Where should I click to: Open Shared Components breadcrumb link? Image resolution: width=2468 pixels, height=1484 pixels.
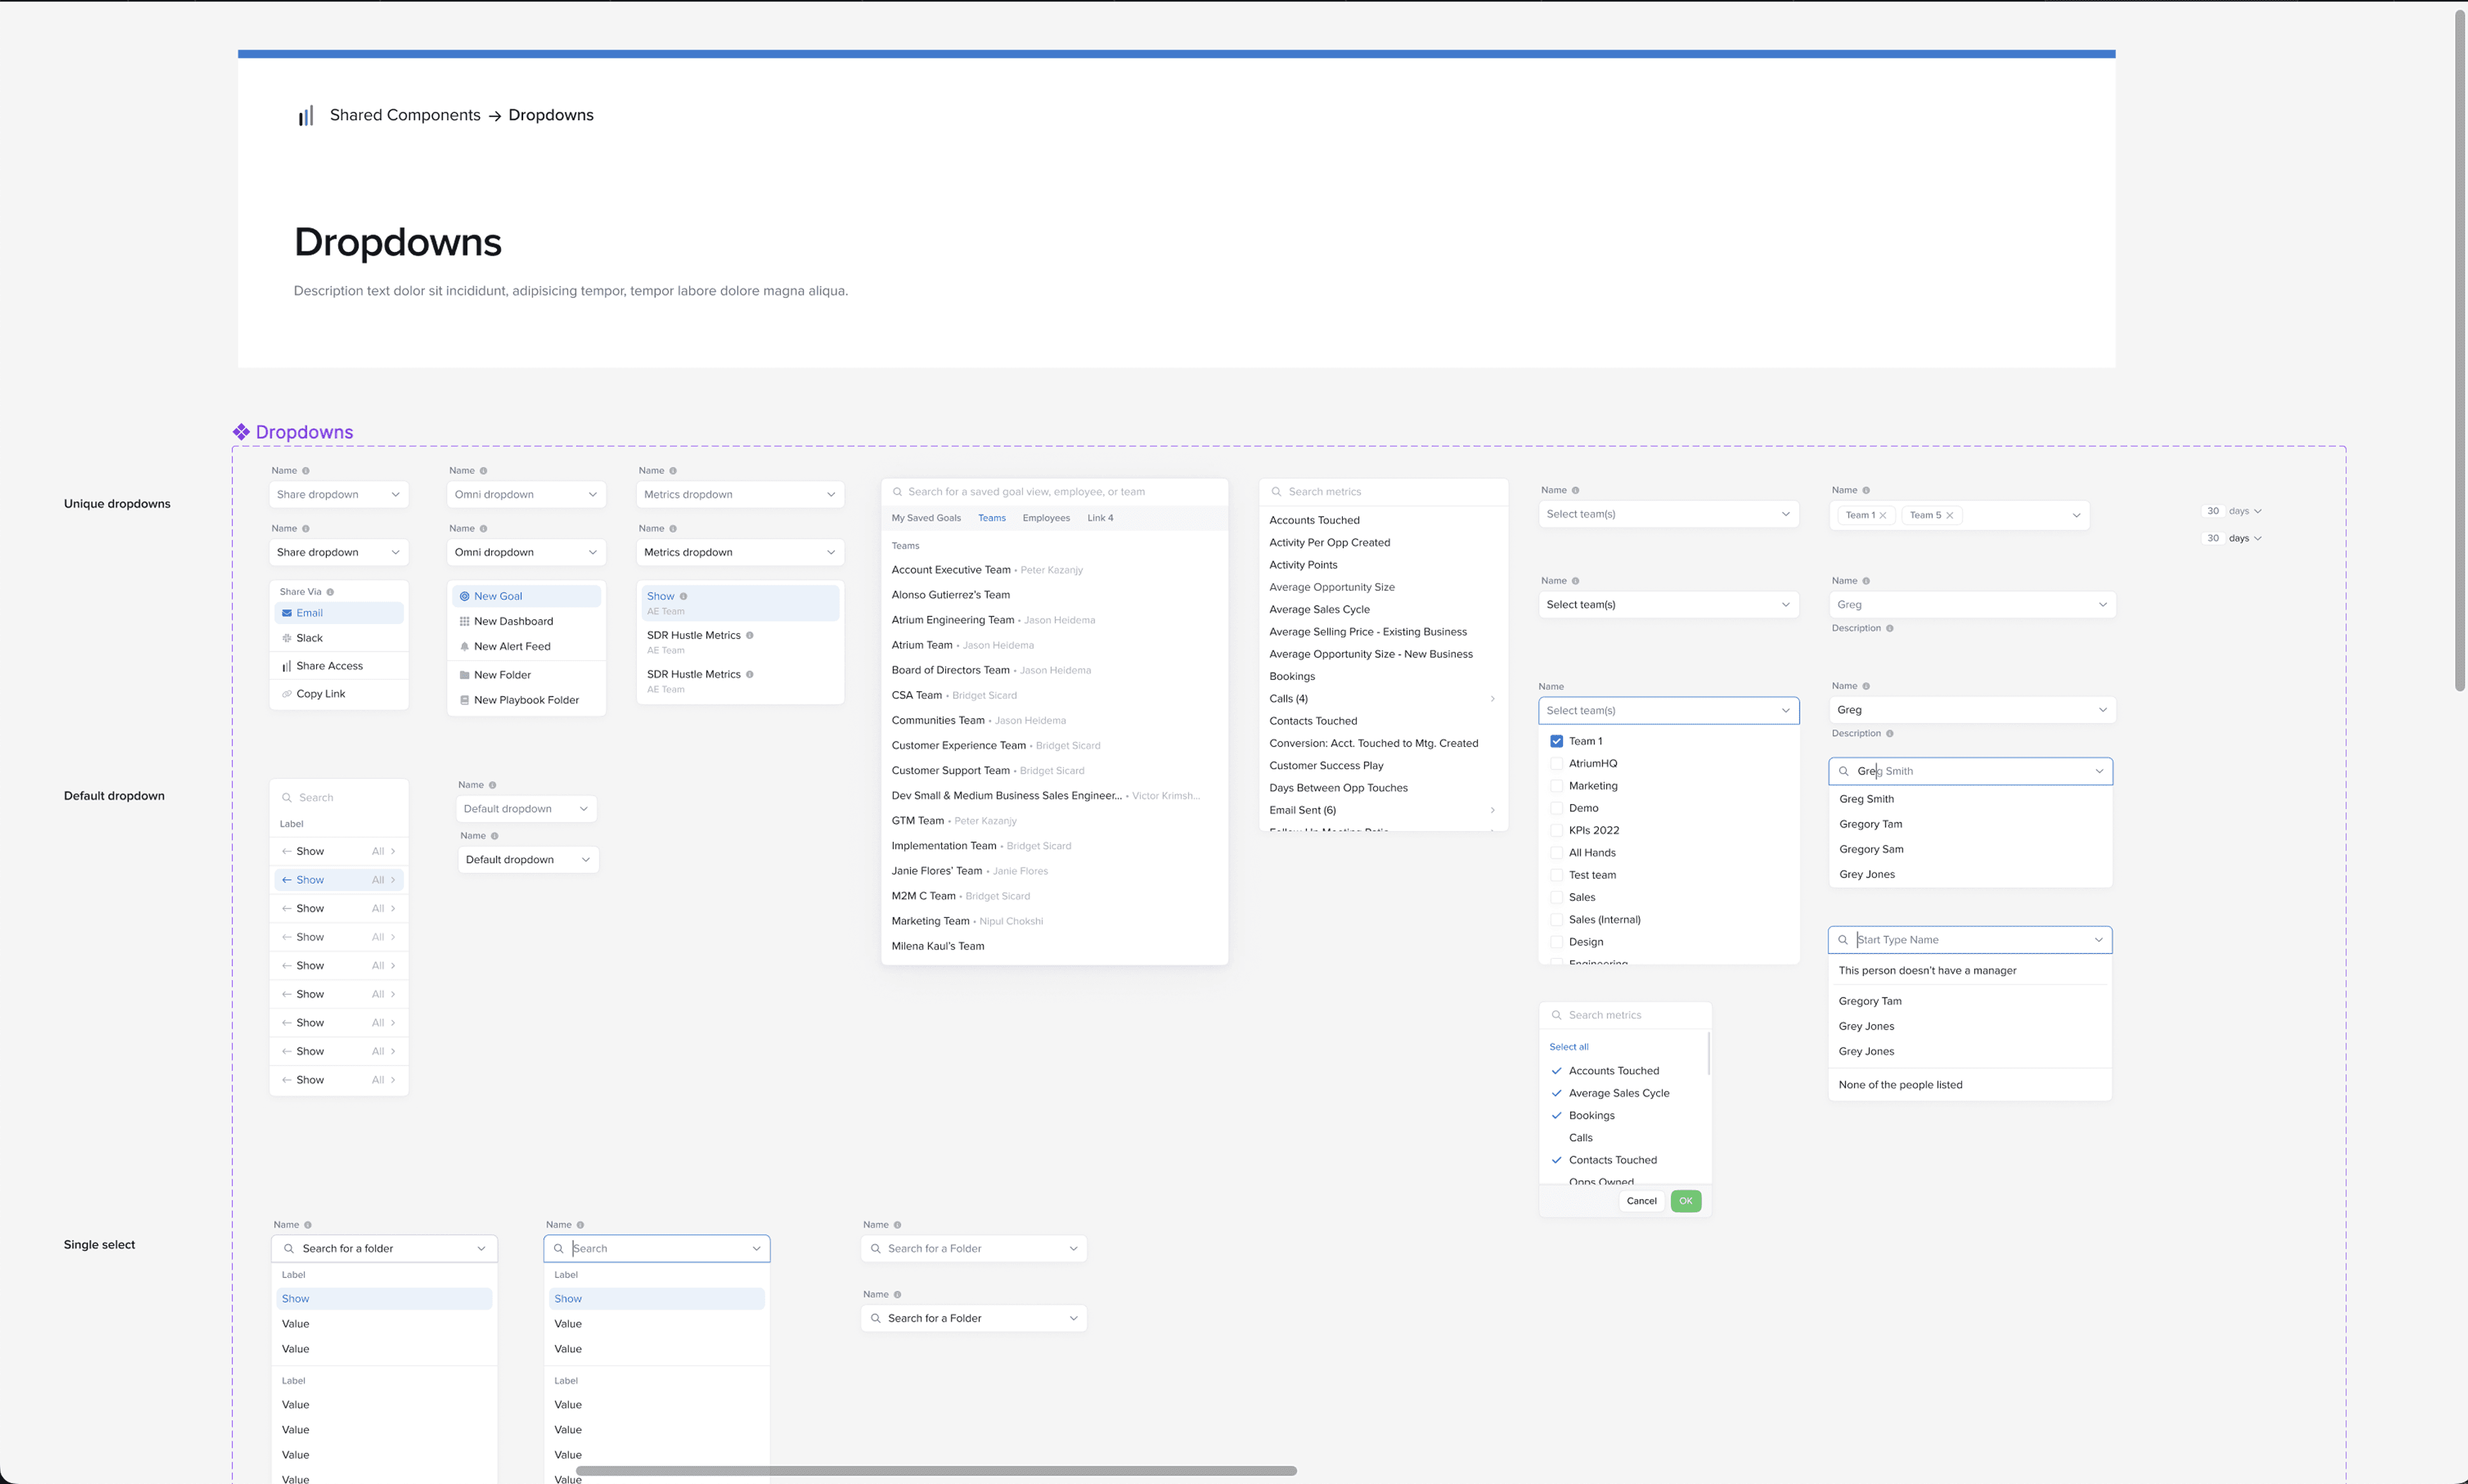click(405, 115)
